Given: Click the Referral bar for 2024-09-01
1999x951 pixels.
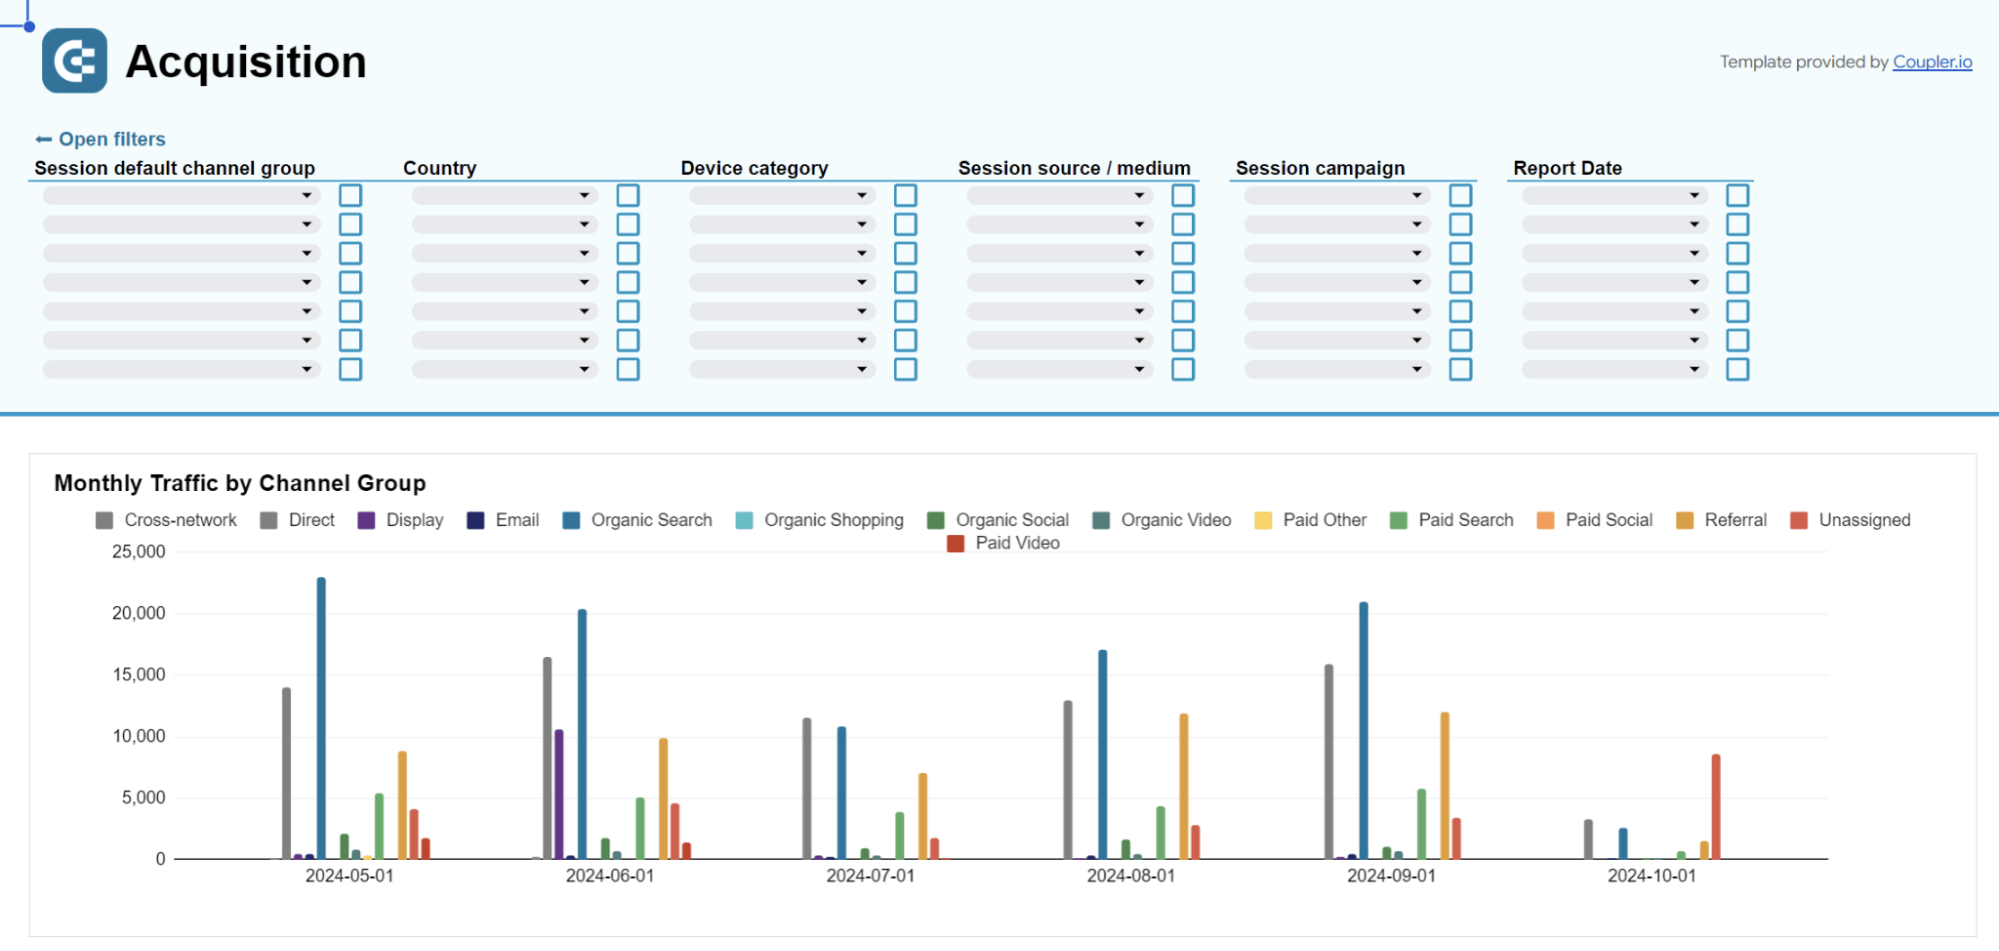Looking at the screenshot, I should (1444, 785).
